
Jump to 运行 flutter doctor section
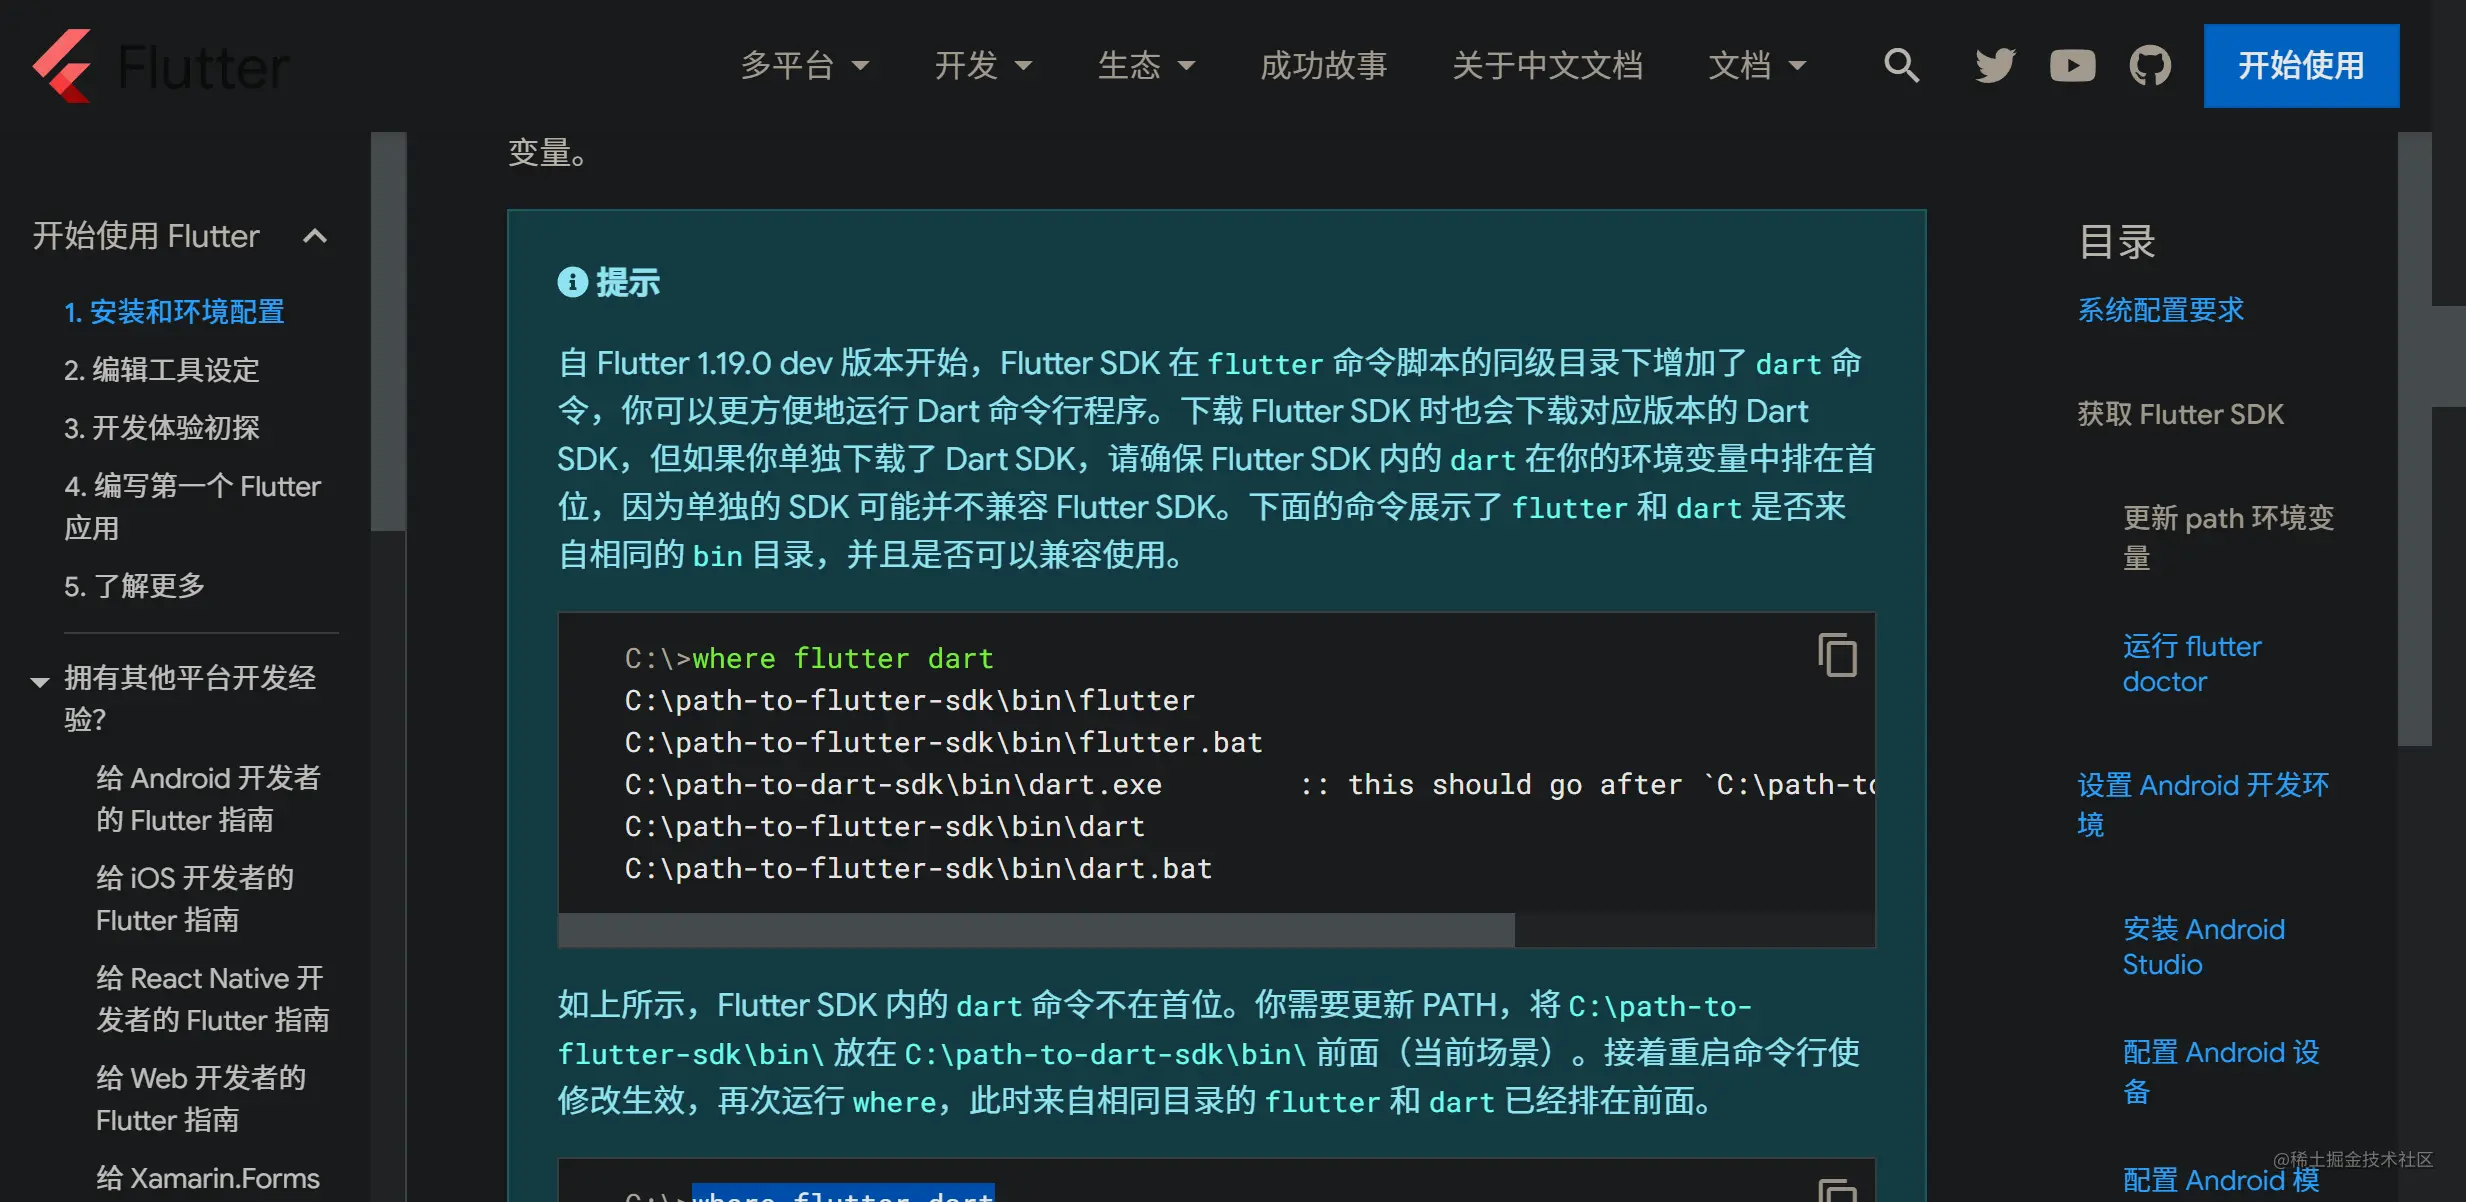pyautogui.click(x=2190, y=663)
